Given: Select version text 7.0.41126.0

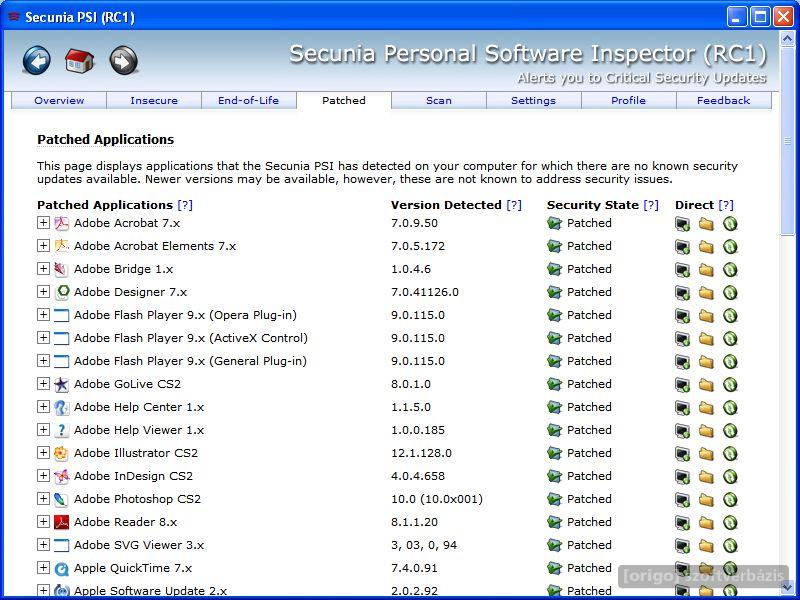Looking at the screenshot, I should [x=424, y=292].
